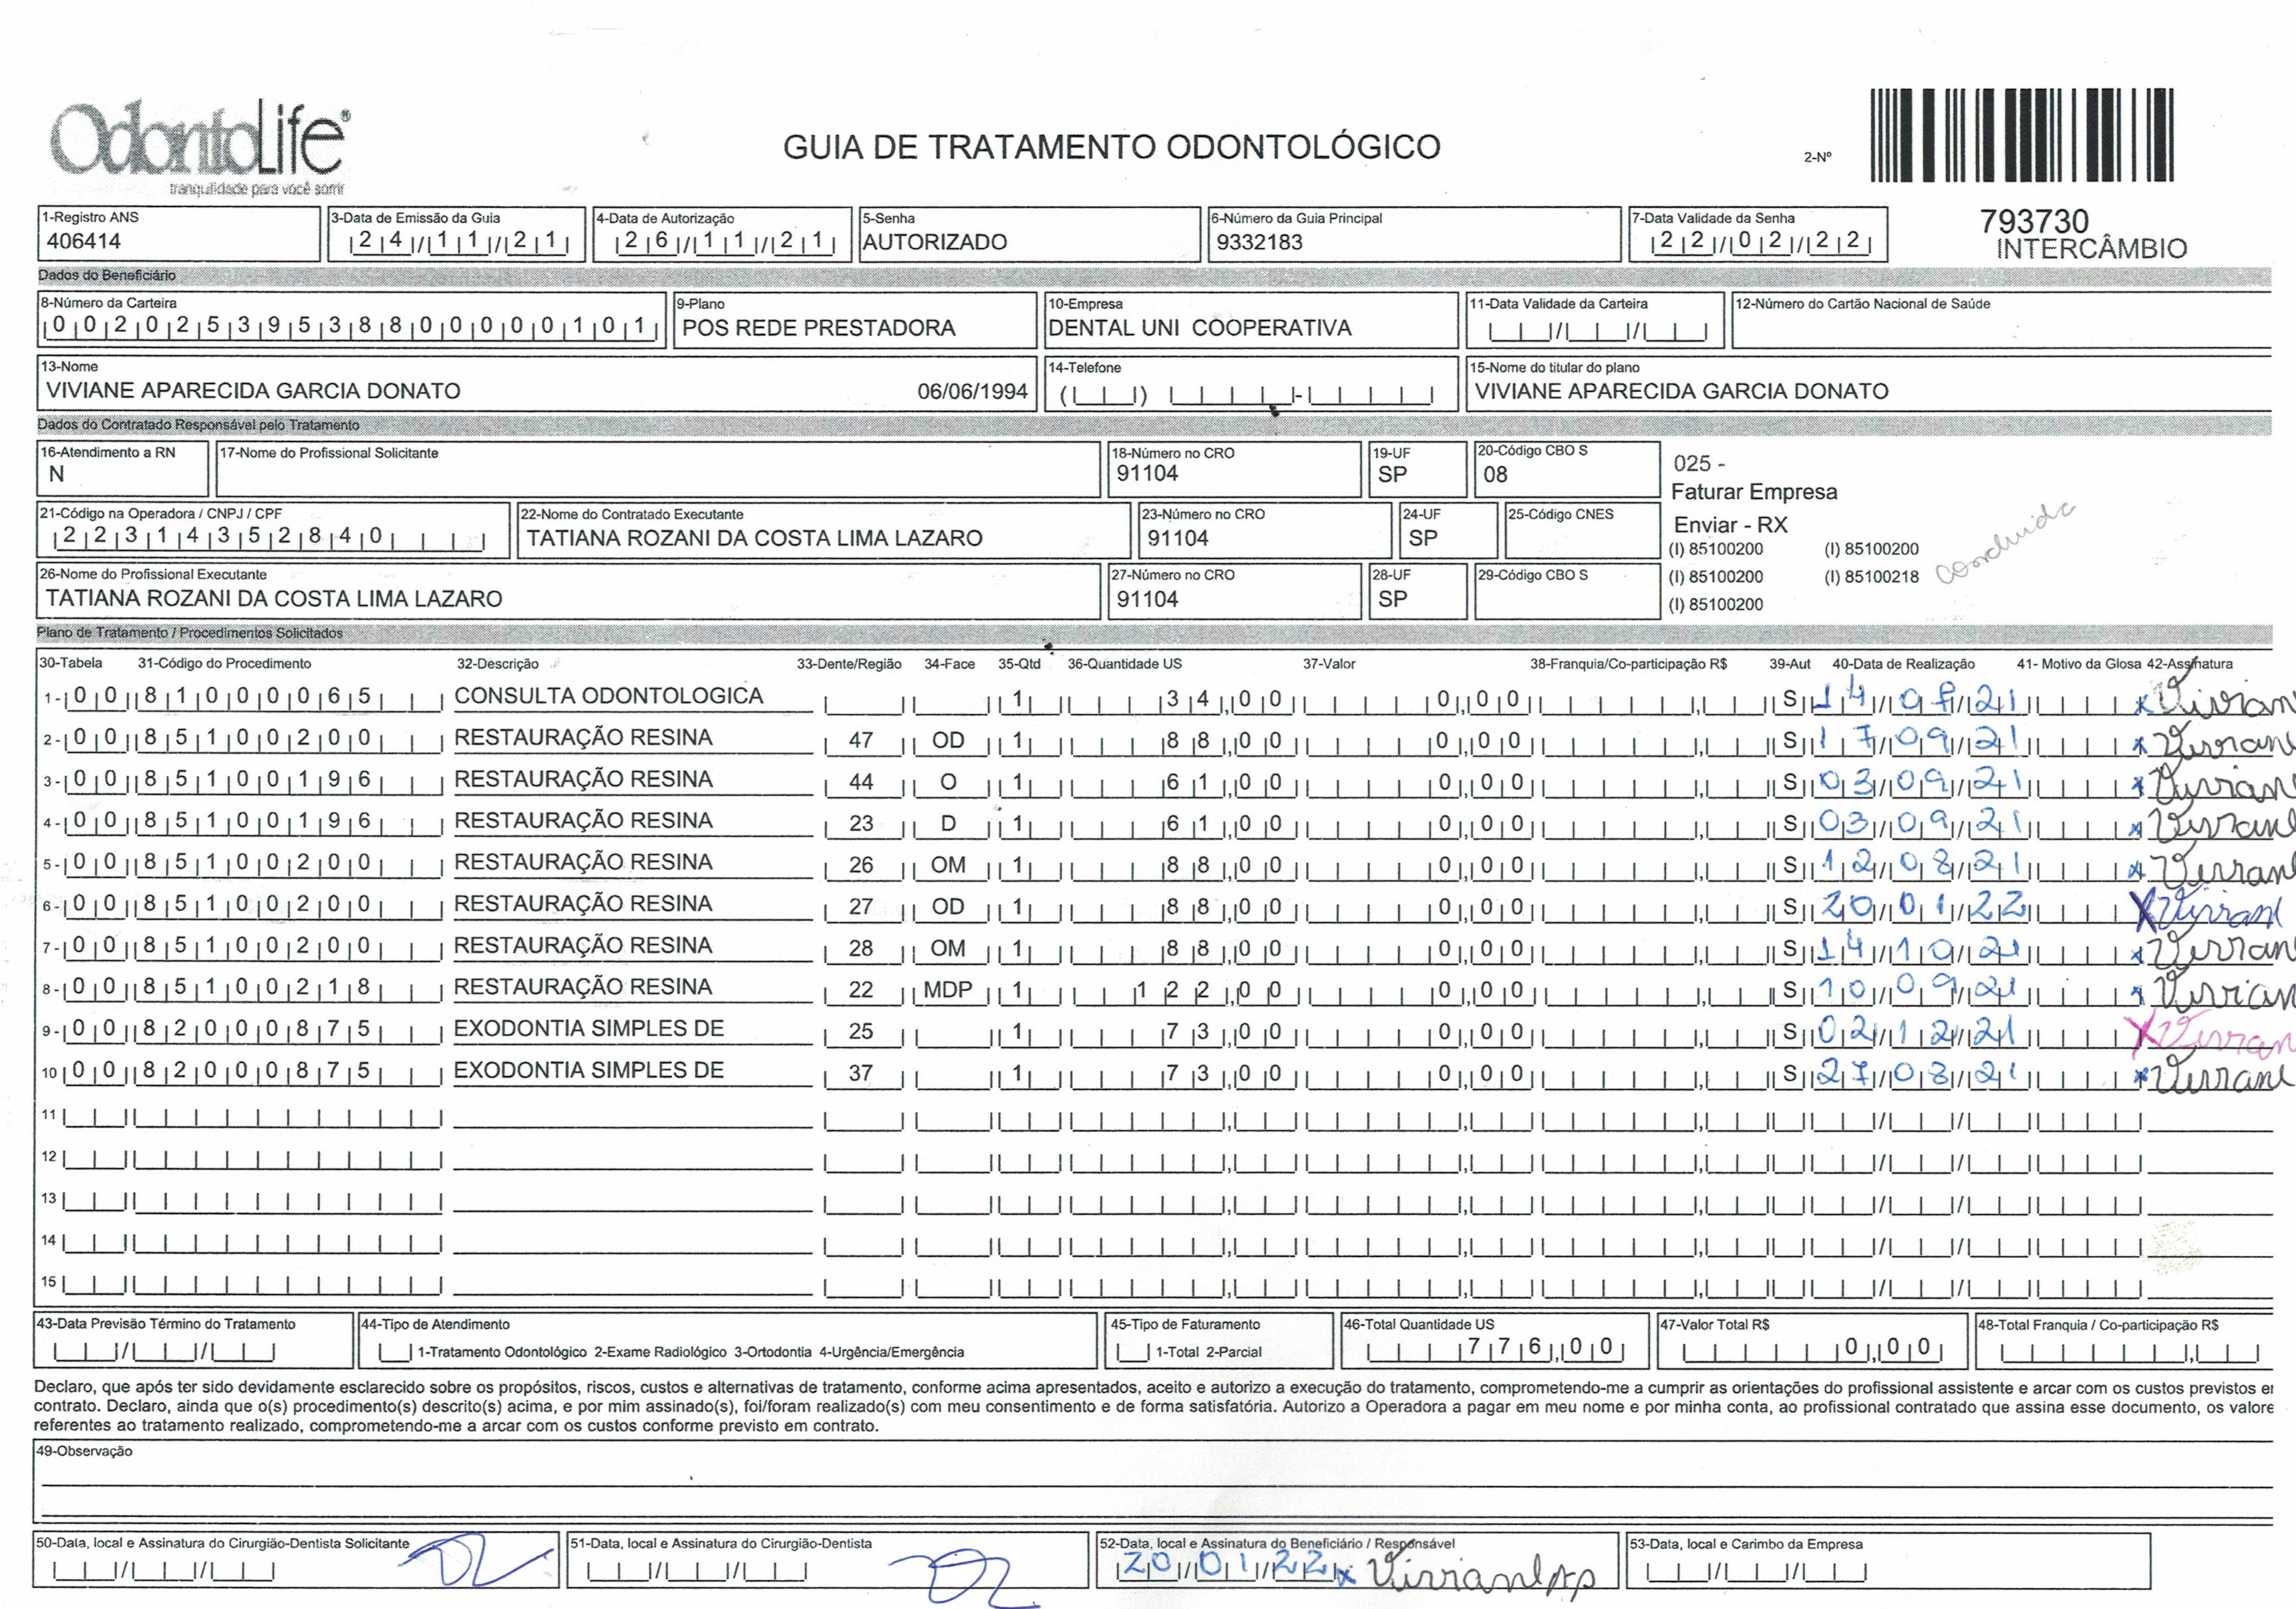Viewport: 2296px width, 1609px height.
Task: Click the Tipo de Atendimento selection box
Action: [x=396, y=1354]
